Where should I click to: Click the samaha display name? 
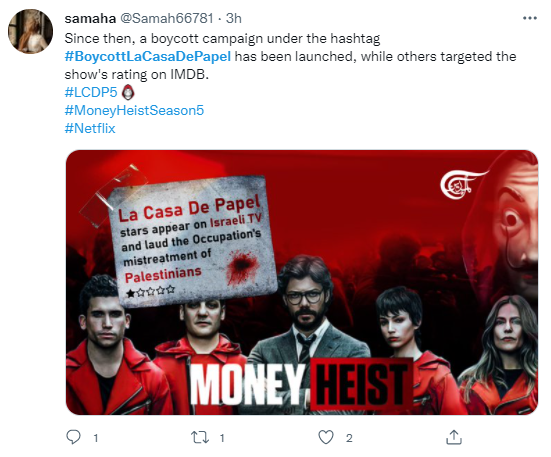pyautogui.click(x=90, y=18)
